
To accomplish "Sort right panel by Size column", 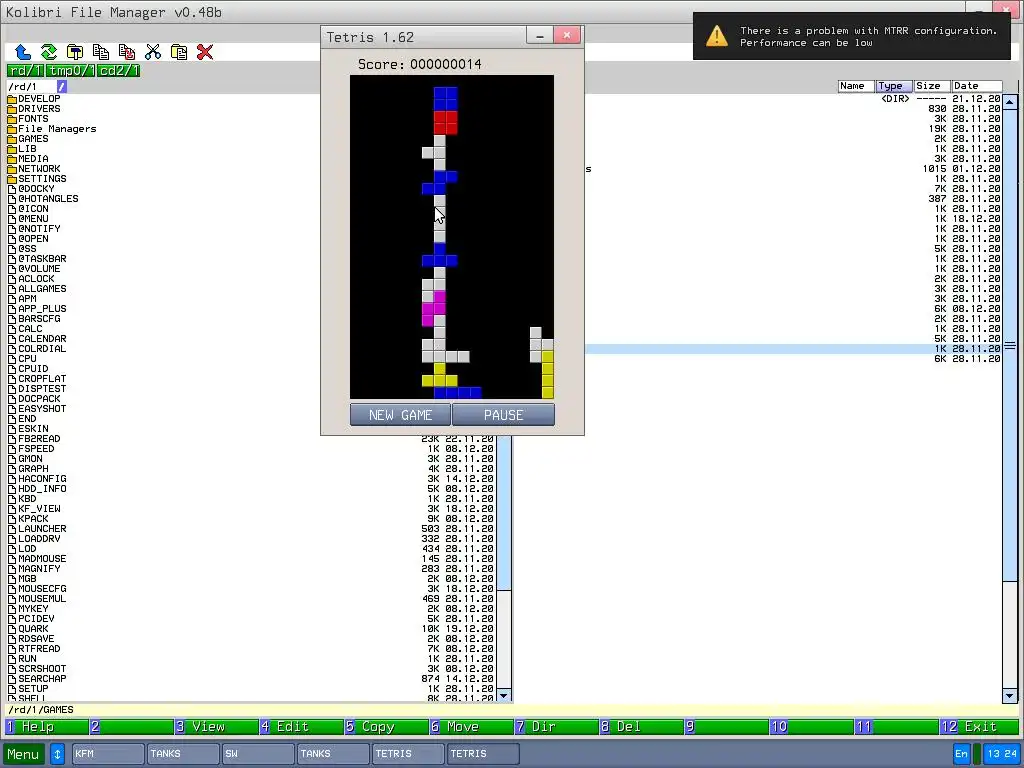I will pyautogui.click(x=932, y=86).
